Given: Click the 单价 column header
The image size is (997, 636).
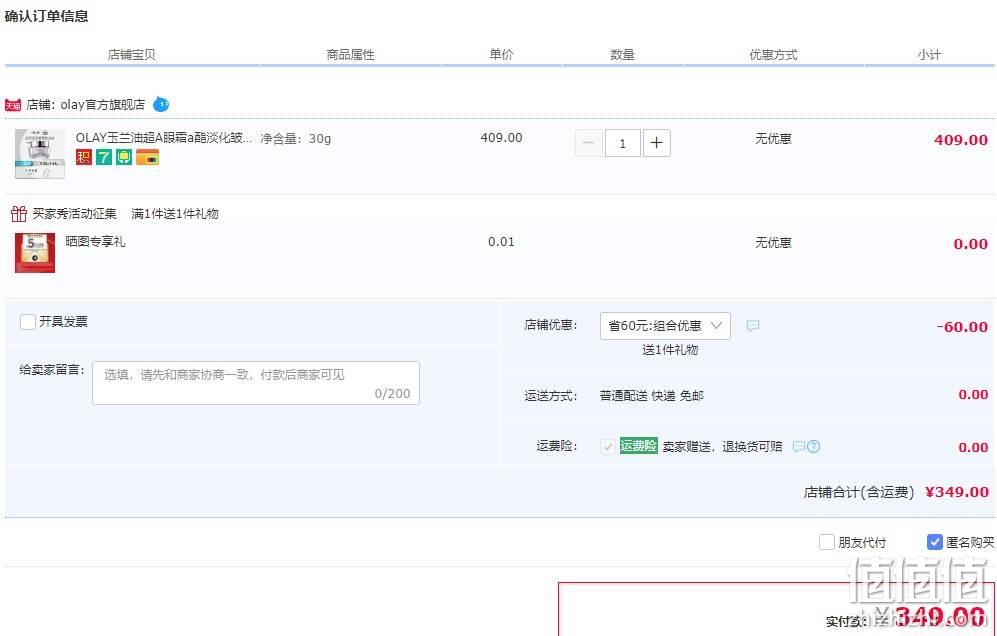Looking at the screenshot, I should tap(501, 55).
